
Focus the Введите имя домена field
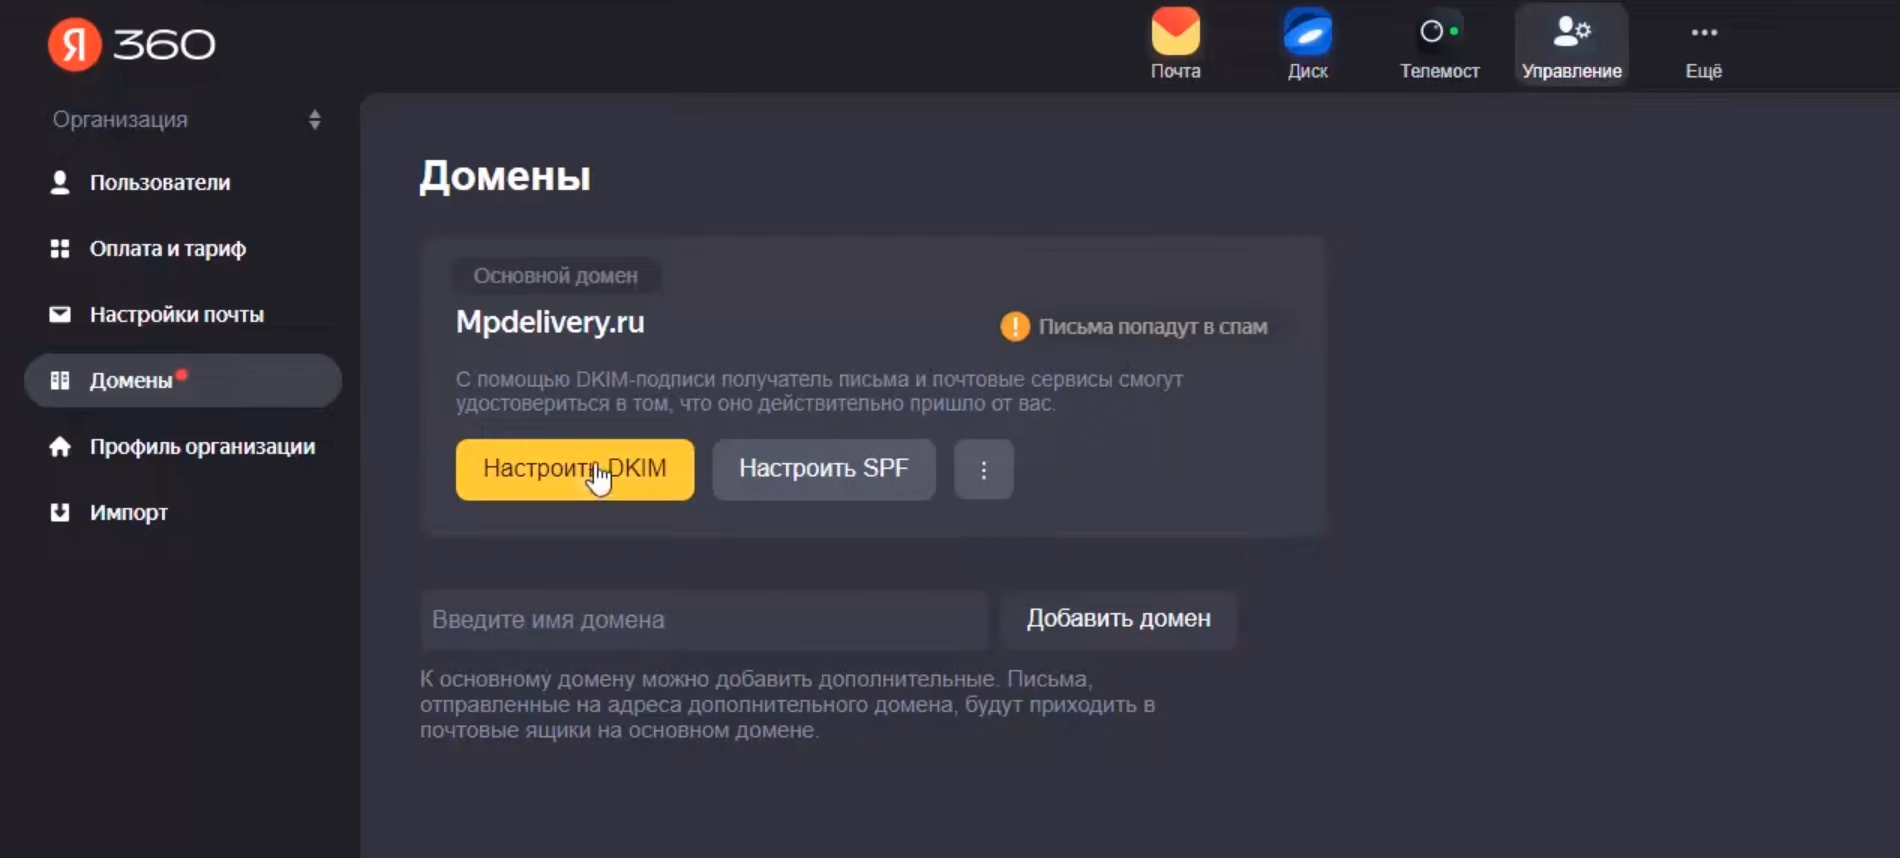tap(704, 619)
